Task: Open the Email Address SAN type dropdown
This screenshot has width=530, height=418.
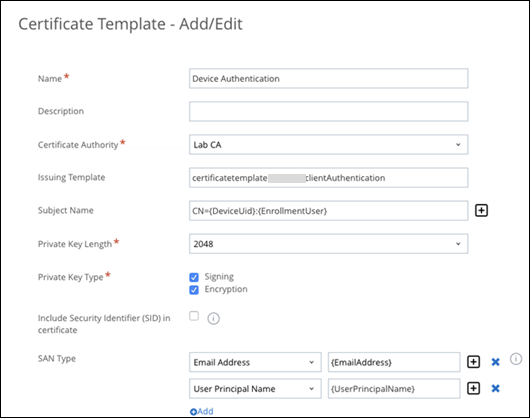Action: click(255, 362)
